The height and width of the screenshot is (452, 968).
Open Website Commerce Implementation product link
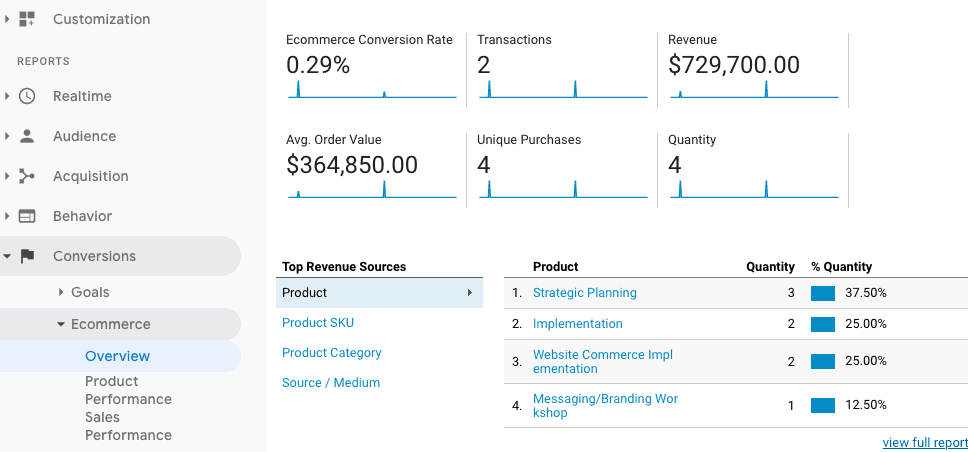[x=603, y=362]
